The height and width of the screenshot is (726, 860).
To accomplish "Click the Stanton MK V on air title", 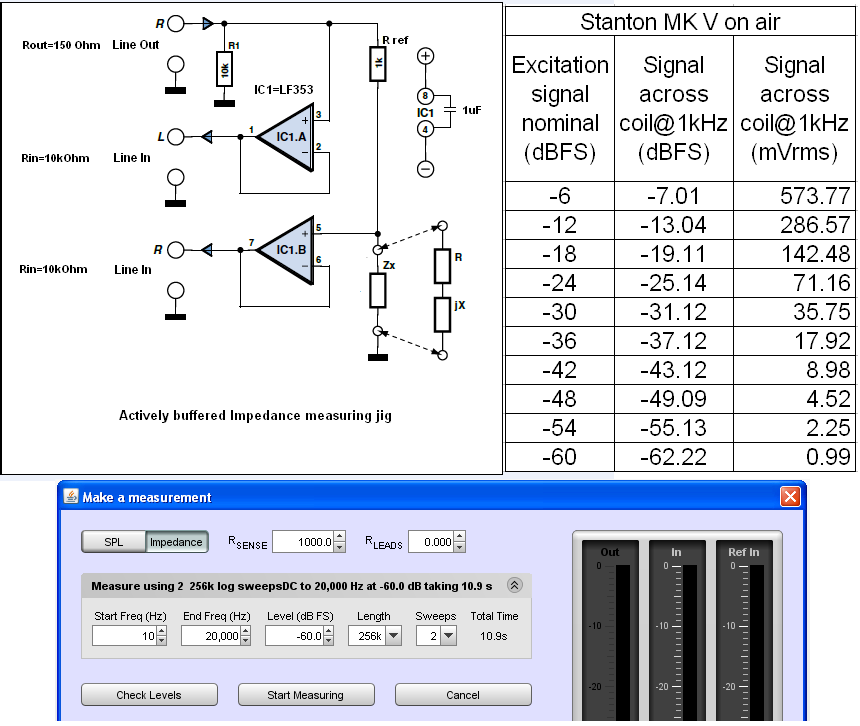I will [x=680, y=22].
